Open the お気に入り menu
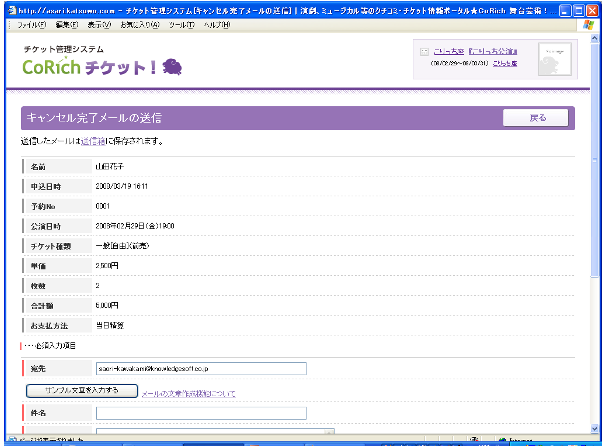This screenshot has width=606, height=446. 138,24
